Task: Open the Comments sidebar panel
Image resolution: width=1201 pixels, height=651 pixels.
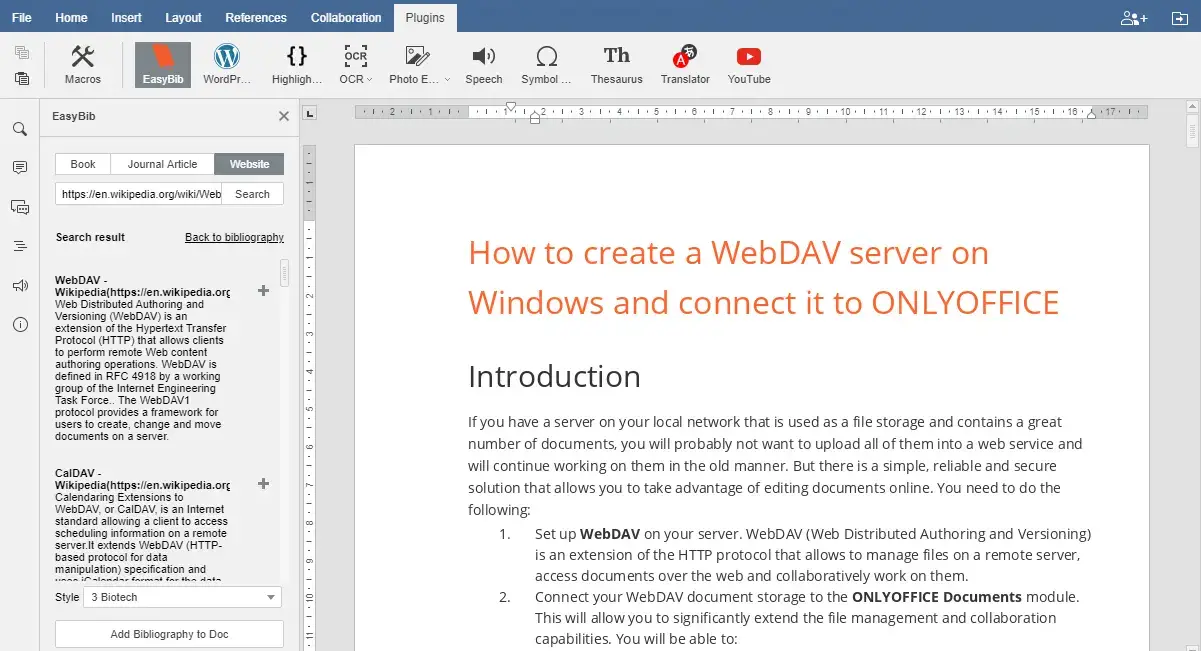Action: [19, 167]
